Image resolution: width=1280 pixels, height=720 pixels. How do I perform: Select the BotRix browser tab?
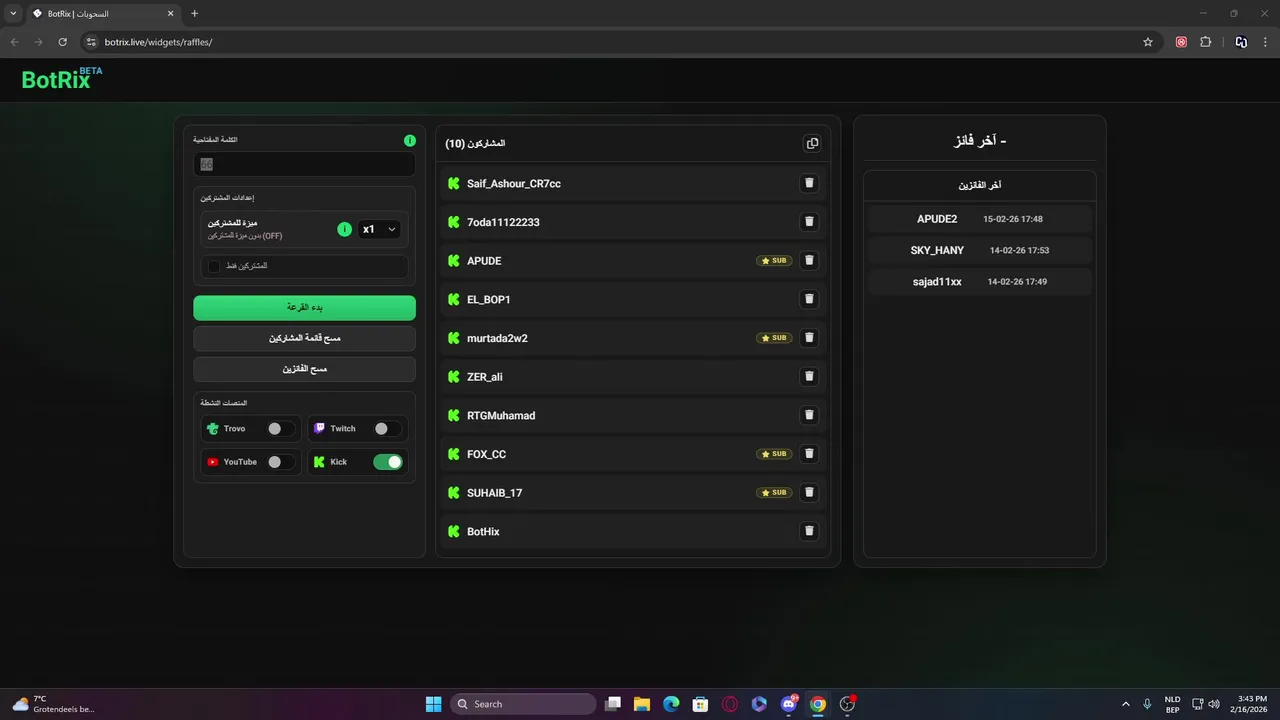(103, 14)
